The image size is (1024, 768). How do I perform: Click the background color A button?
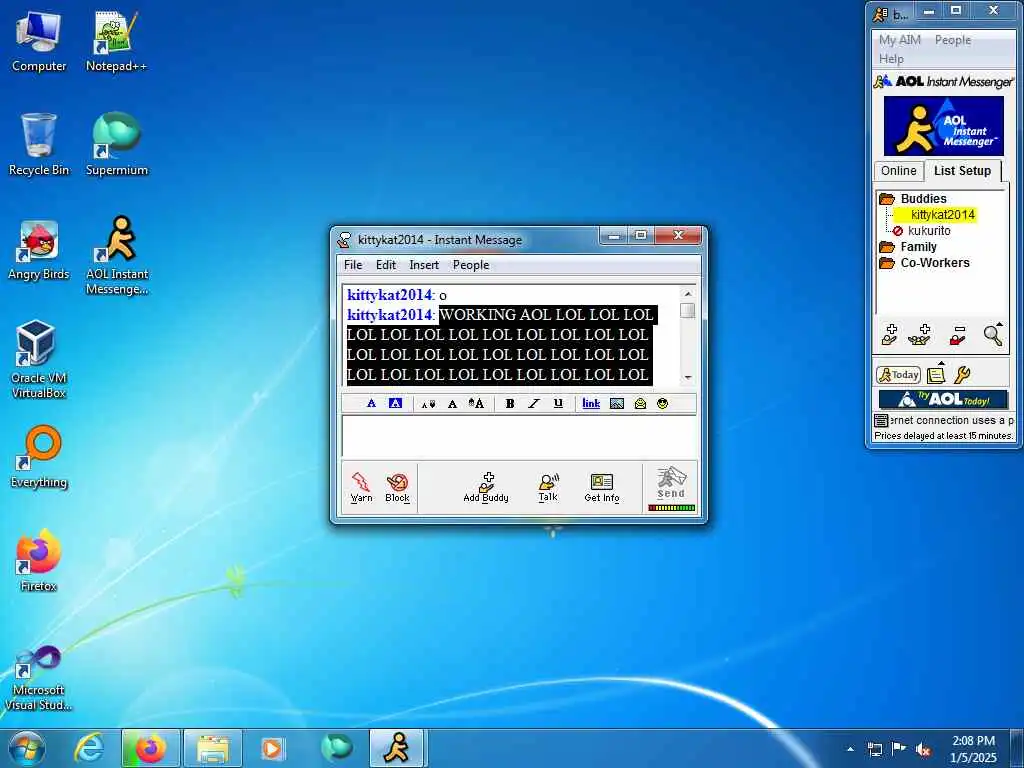point(395,404)
